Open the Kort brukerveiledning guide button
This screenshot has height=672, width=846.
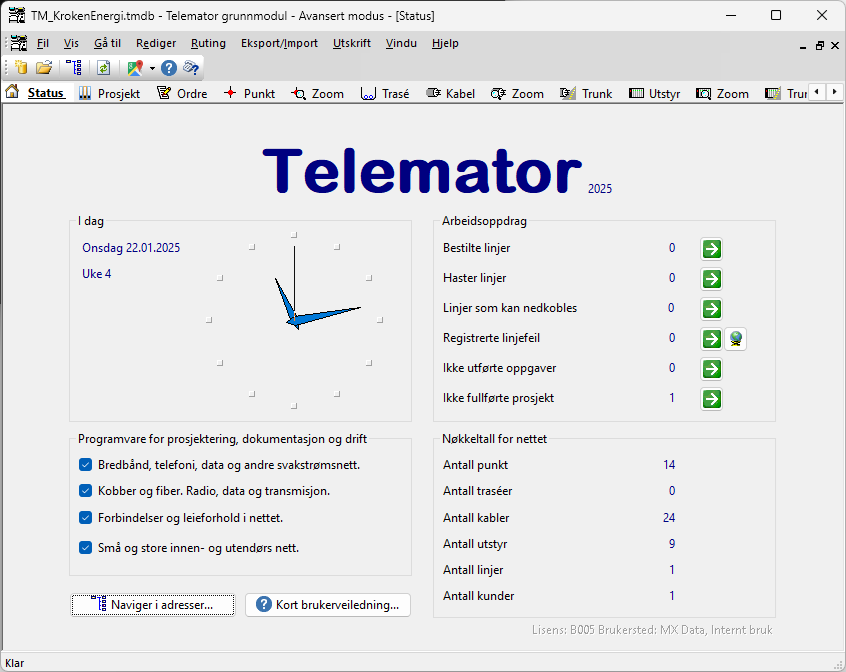(328, 605)
